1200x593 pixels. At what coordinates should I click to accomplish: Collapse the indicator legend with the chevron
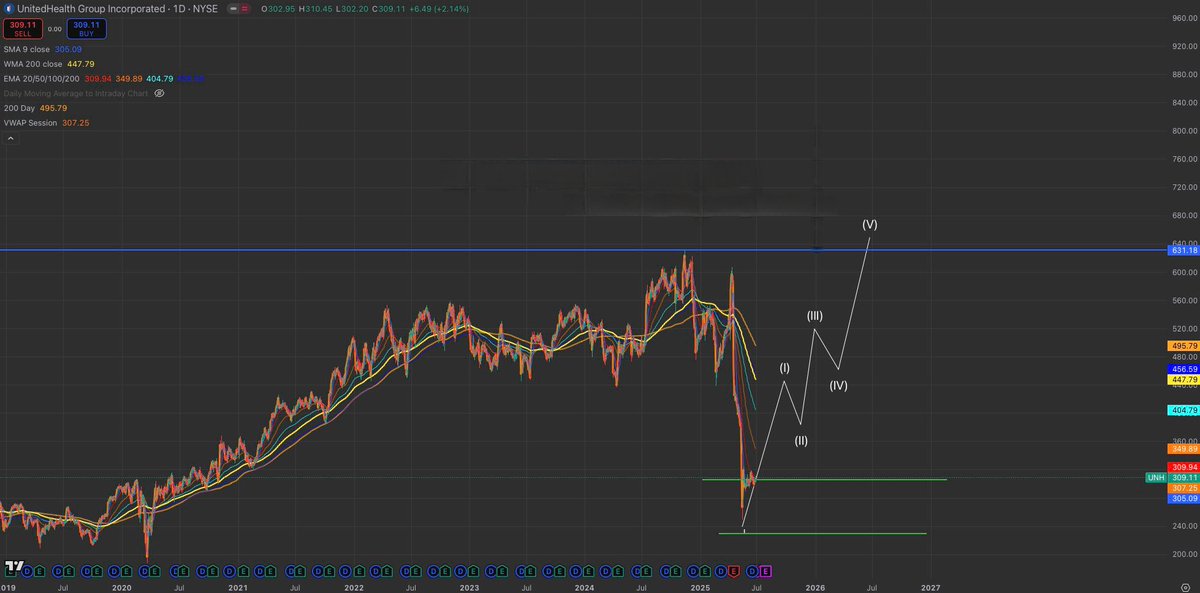pos(10,139)
